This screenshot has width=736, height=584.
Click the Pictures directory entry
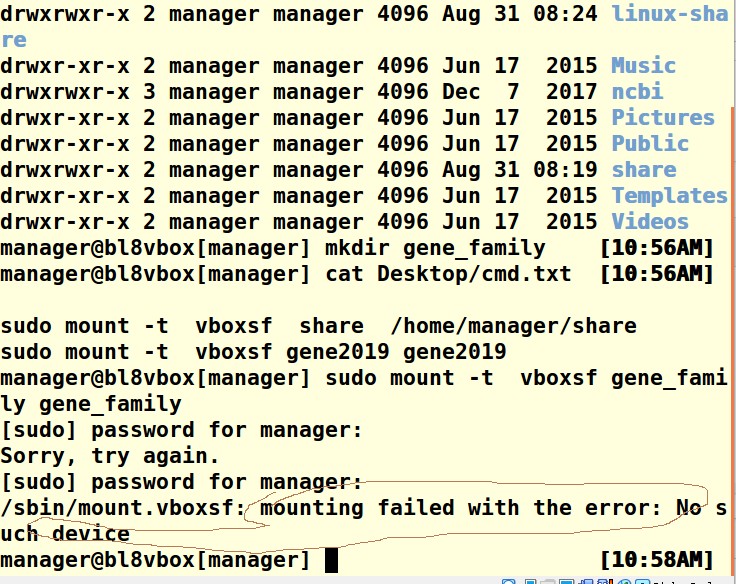[x=663, y=117]
